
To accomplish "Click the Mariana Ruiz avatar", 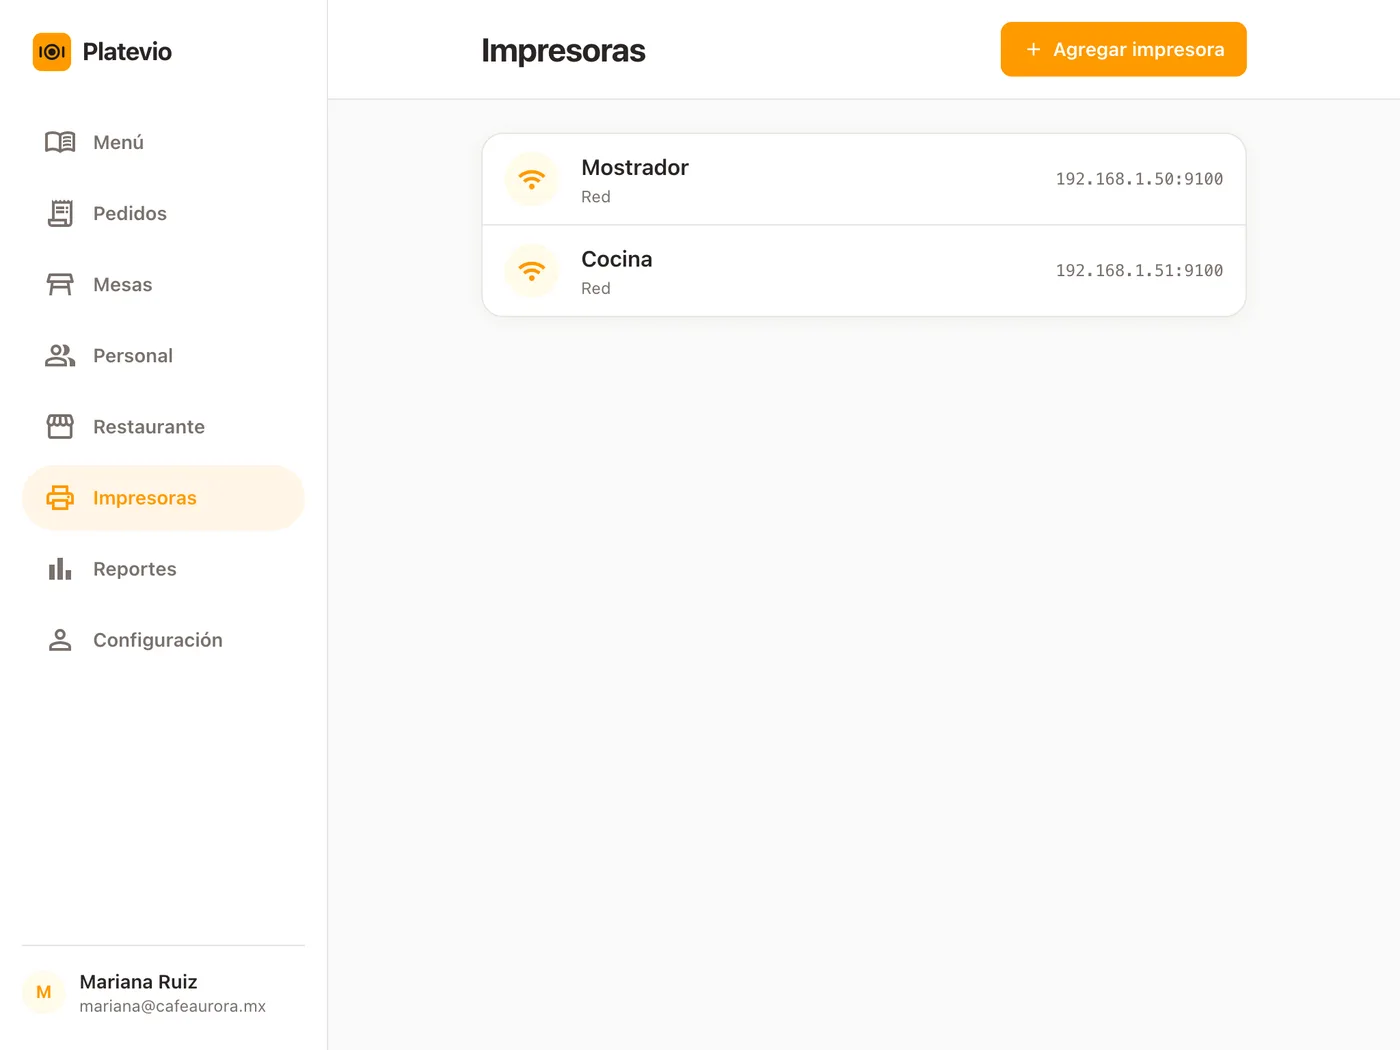I will pyautogui.click(x=44, y=992).
